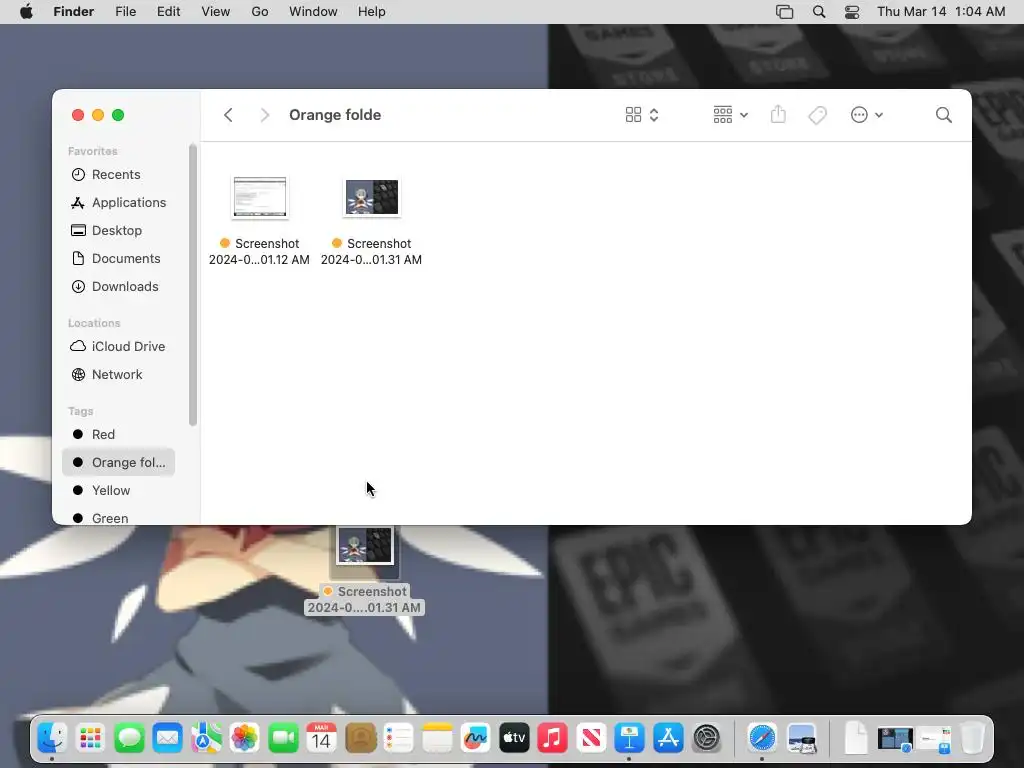Open Downloads in the sidebar
This screenshot has width=1024, height=768.
[118, 287]
